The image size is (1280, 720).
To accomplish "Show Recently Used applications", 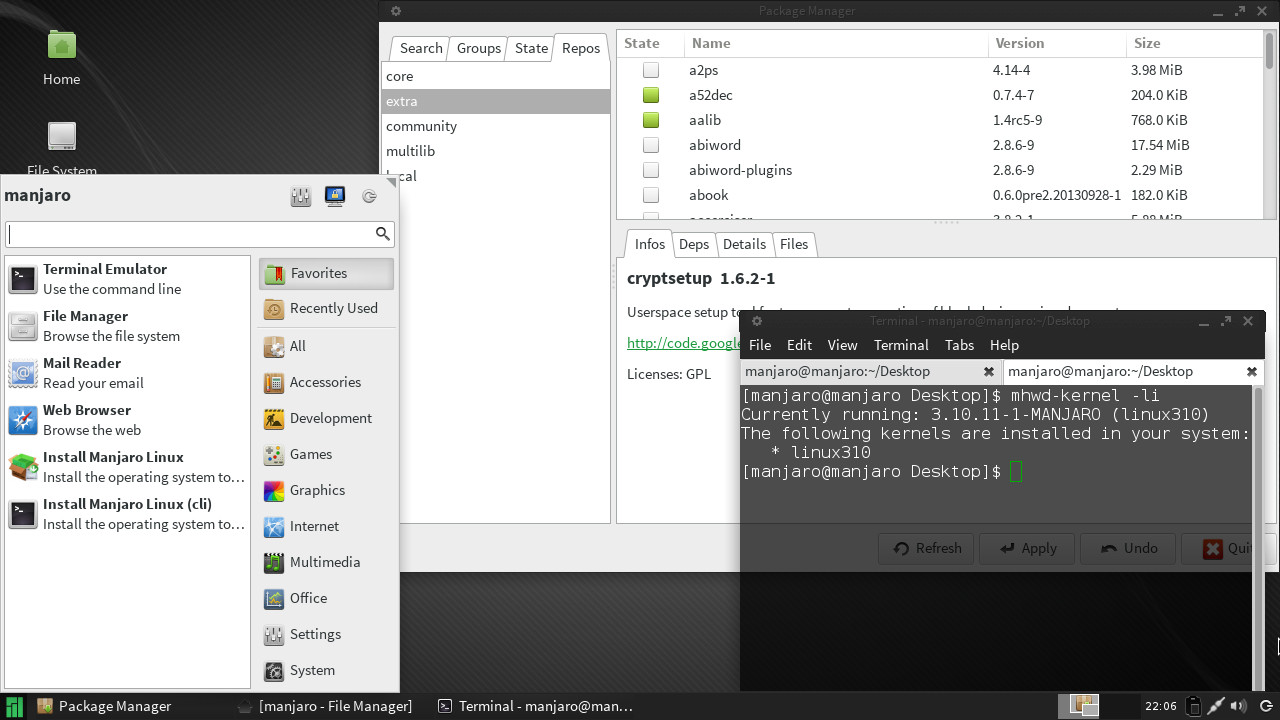I will coord(326,308).
